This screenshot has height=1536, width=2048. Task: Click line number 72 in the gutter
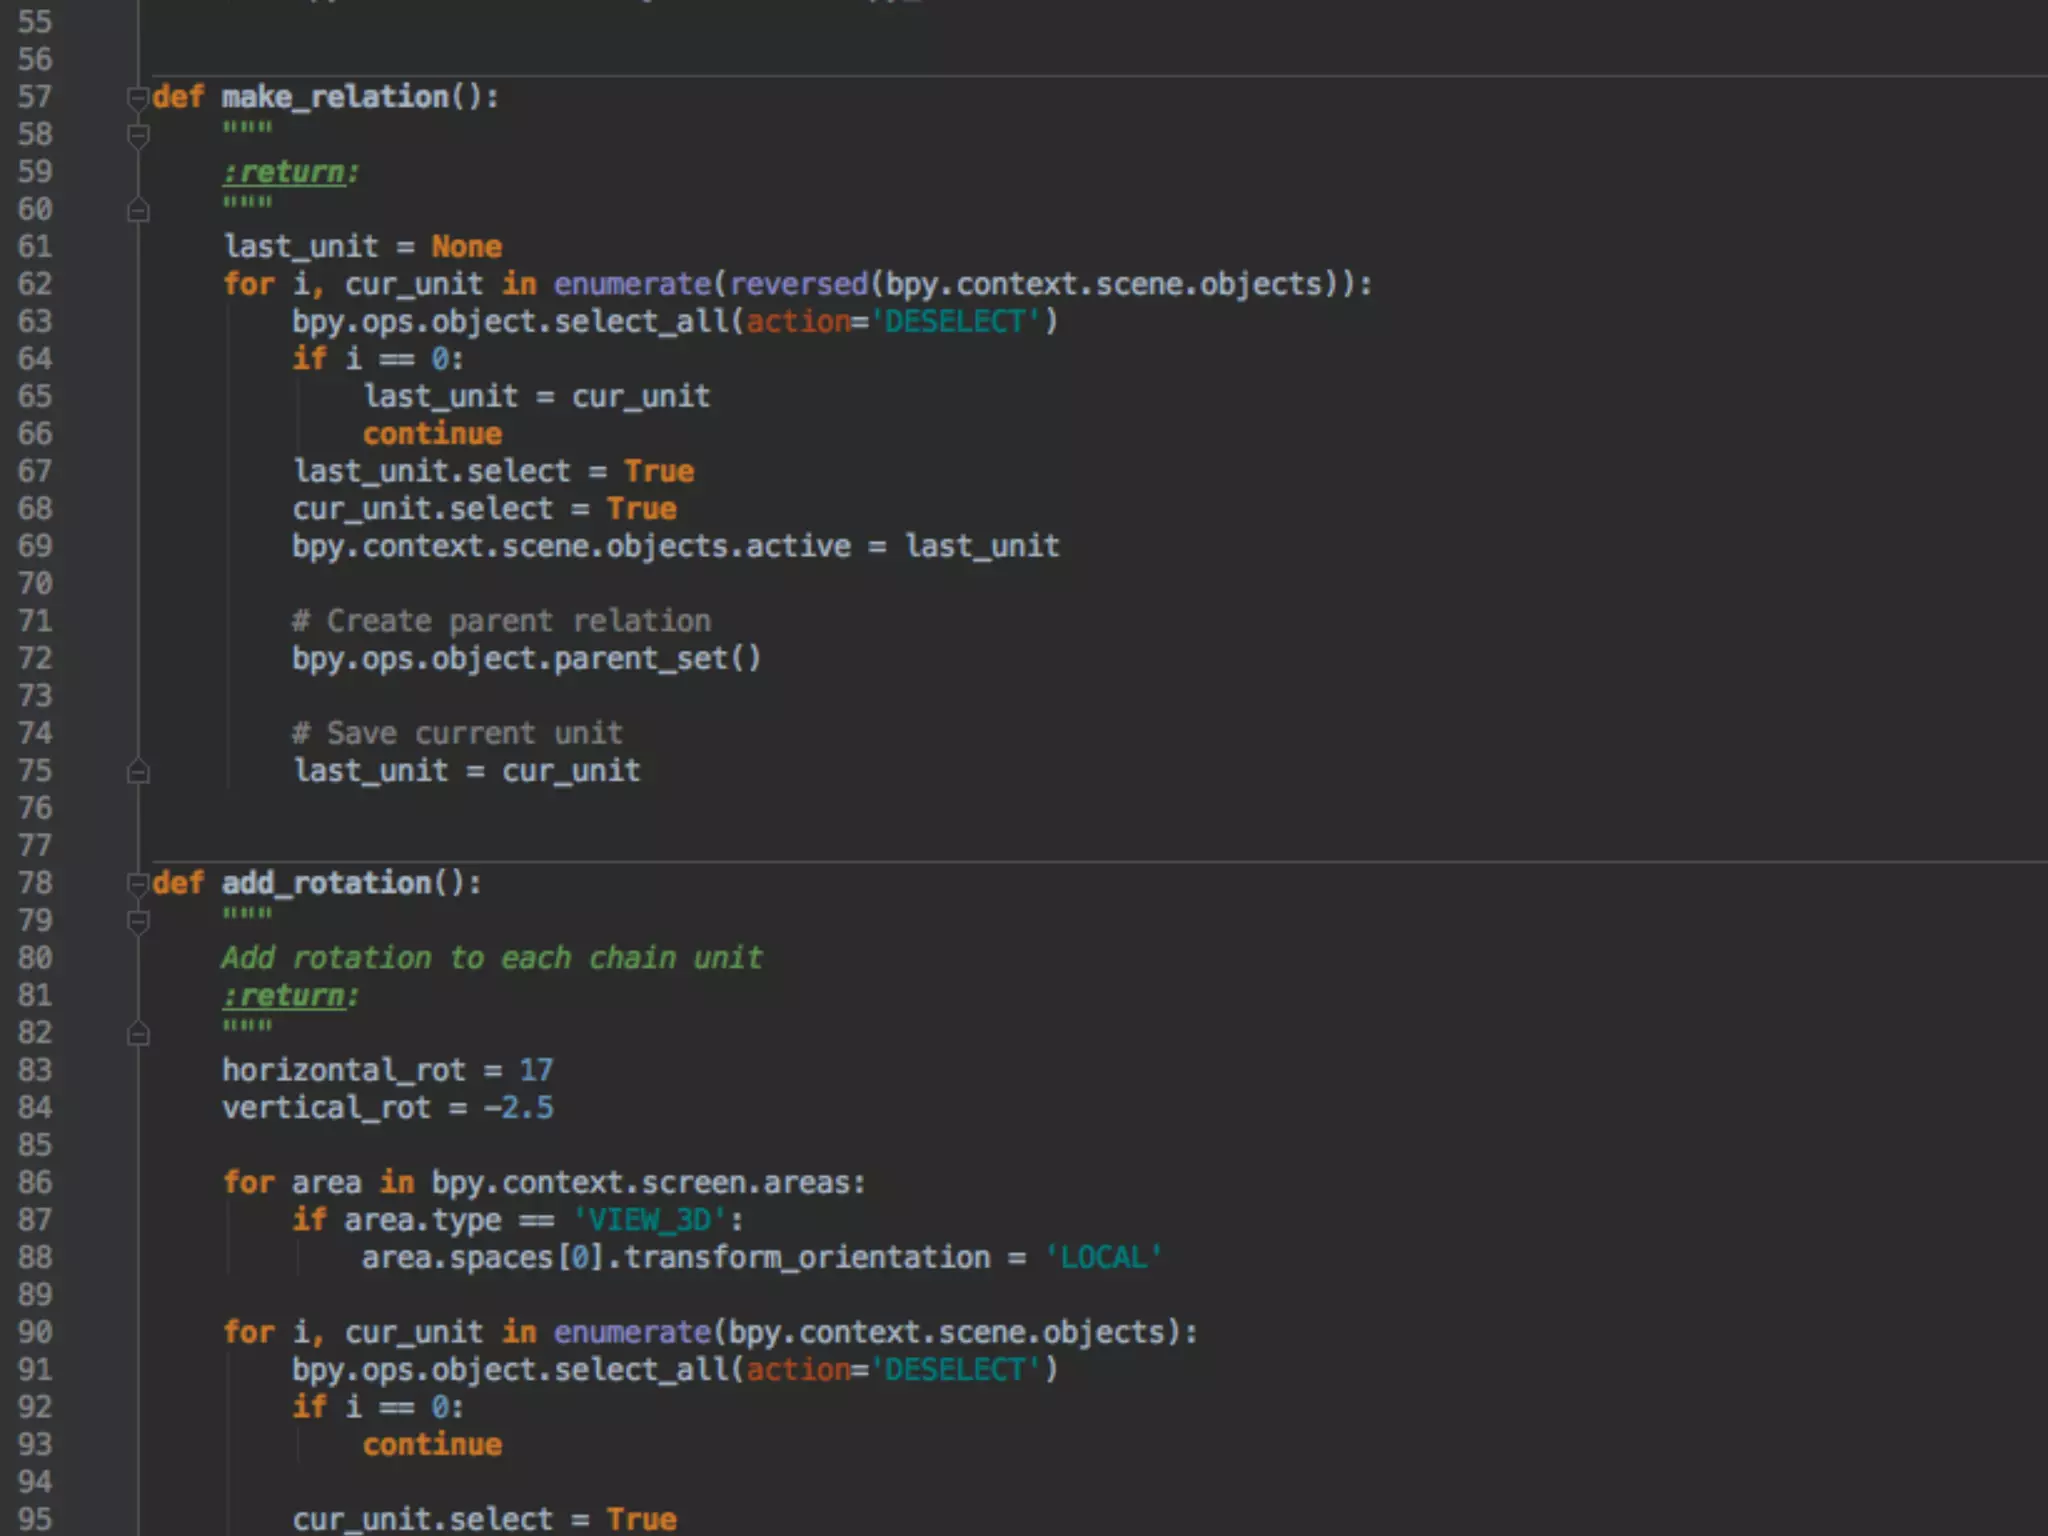tap(35, 659)
